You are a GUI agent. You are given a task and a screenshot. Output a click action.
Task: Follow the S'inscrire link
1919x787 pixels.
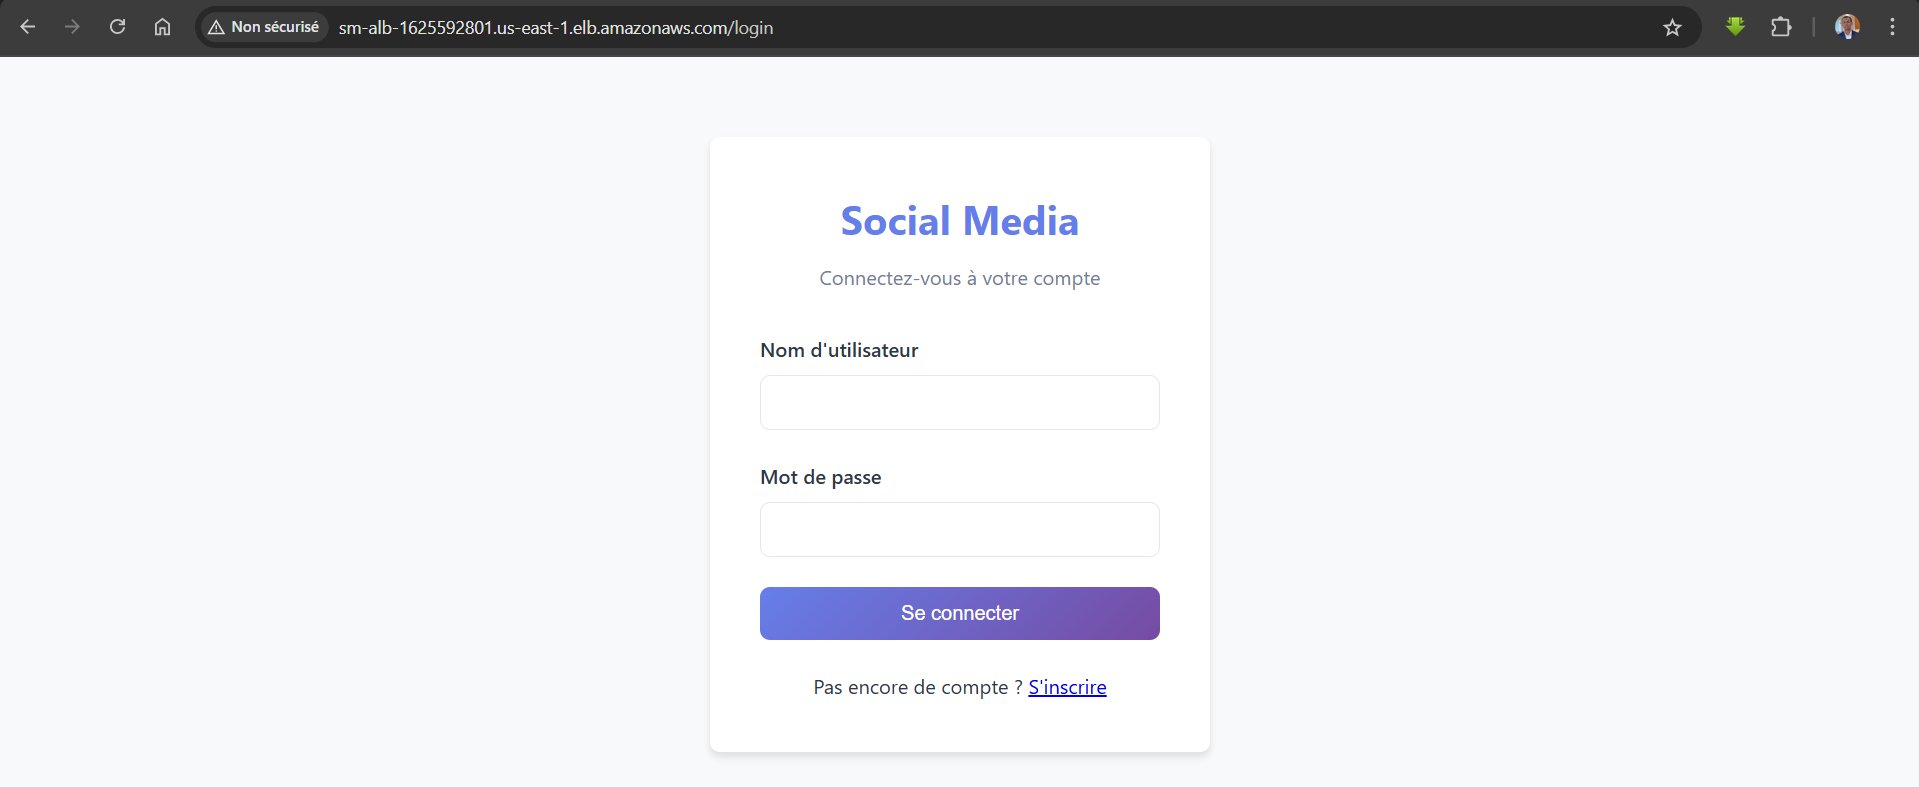click(x=1067, y=687)
